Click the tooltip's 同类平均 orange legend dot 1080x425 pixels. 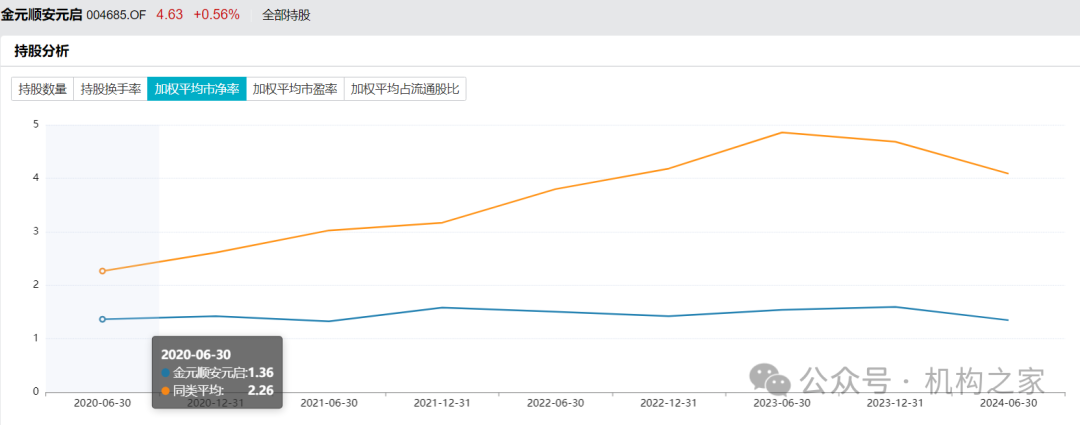(x=165, y=391)
